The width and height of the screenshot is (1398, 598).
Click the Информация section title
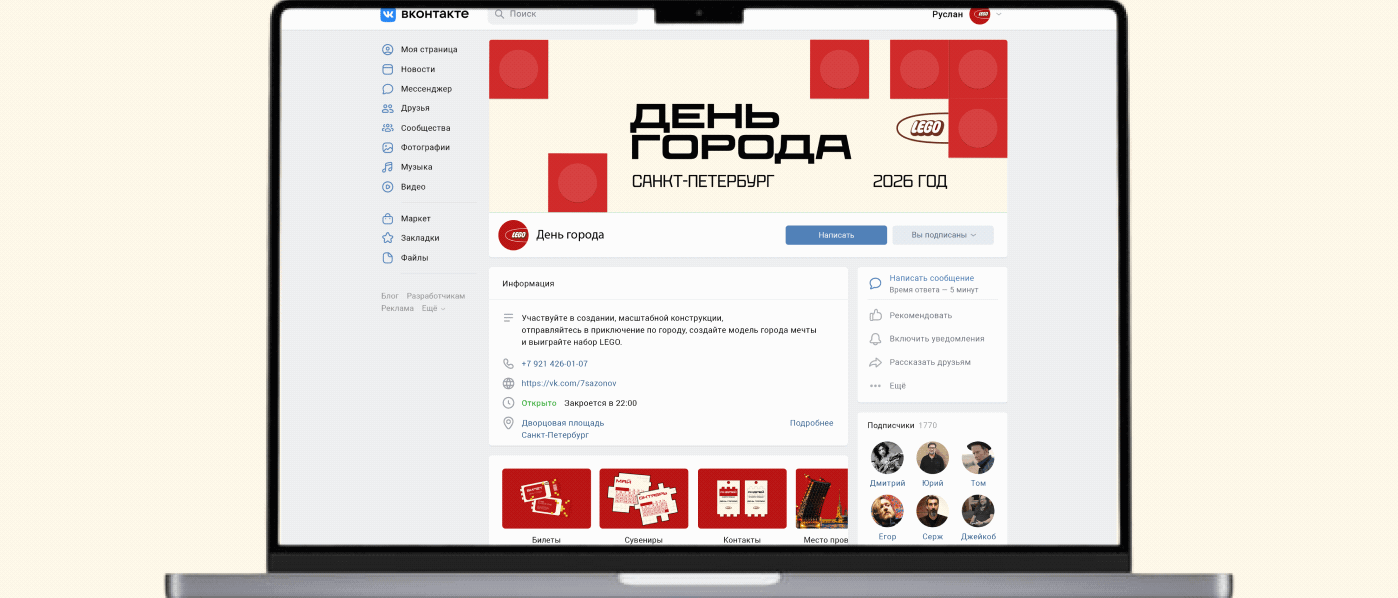coord(528,283)
